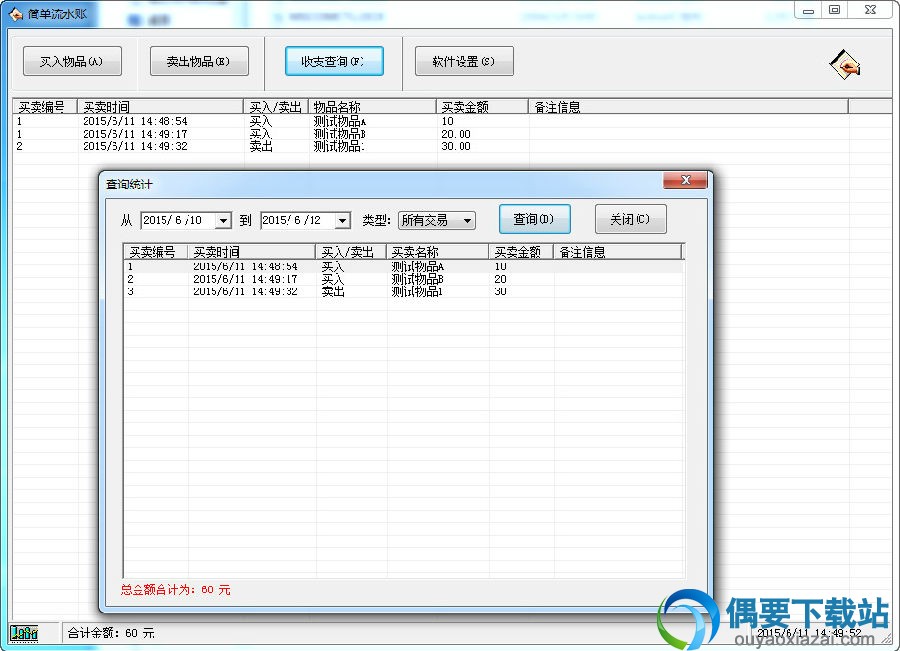Click the main window 买卖编号 column header
The width and height of the screenshot is (900, 651).
point(45,107)
